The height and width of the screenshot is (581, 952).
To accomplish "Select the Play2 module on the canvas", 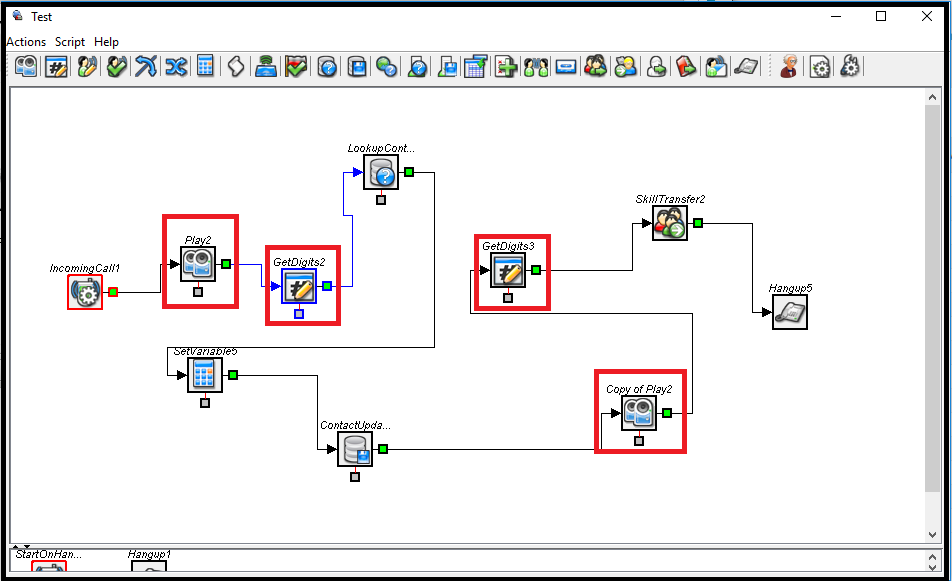I will pos(198,264).
